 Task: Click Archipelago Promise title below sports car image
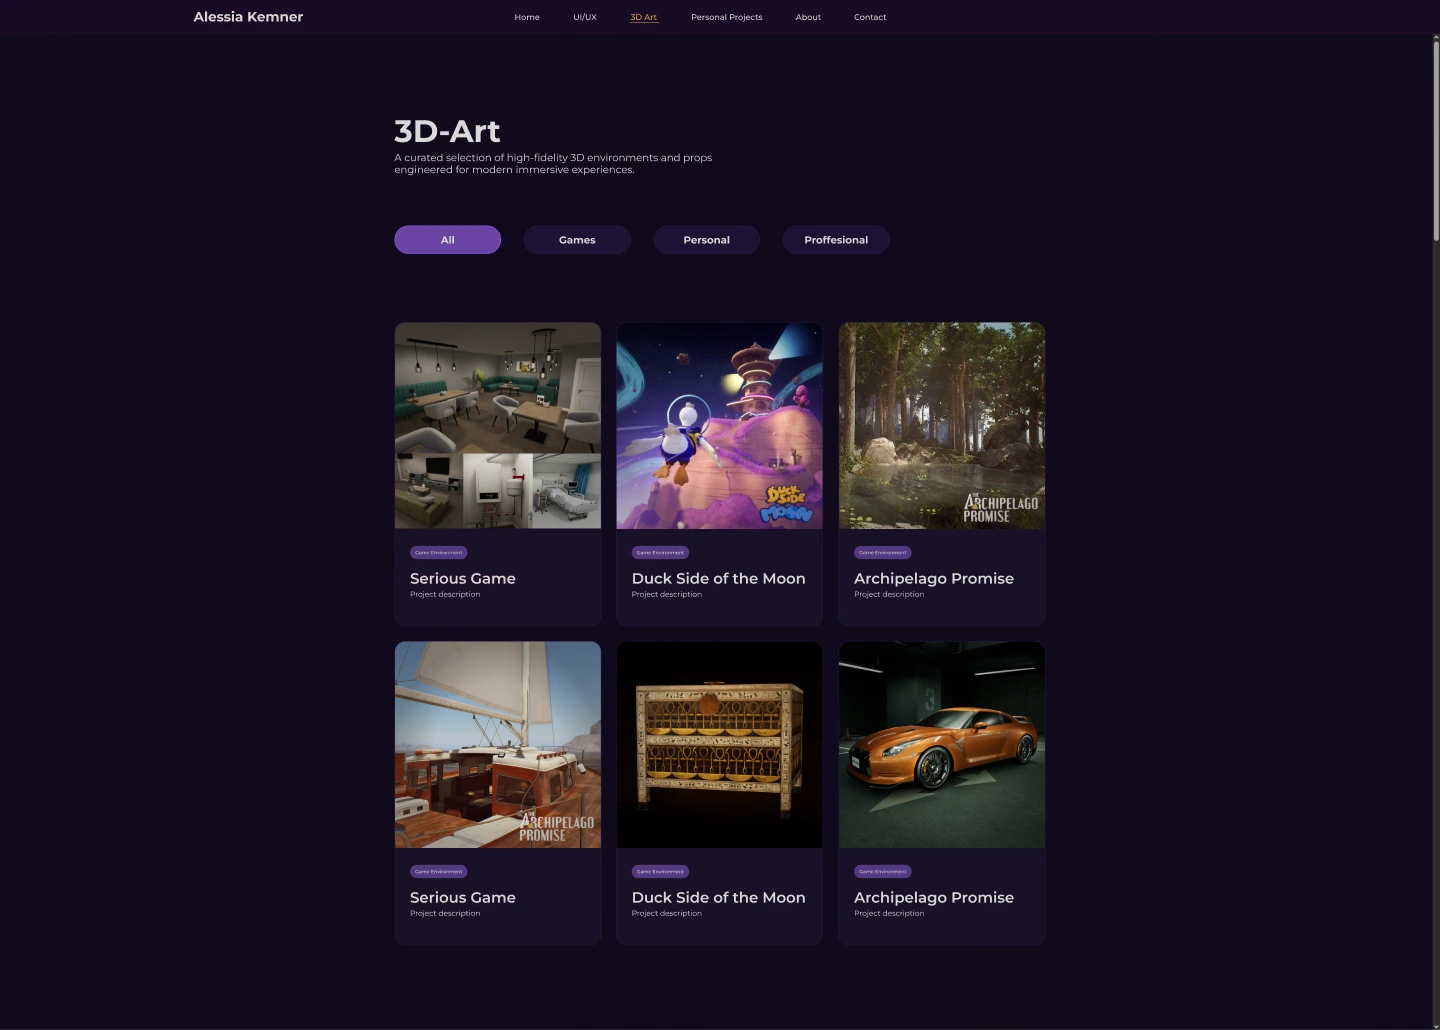(934, 897)
